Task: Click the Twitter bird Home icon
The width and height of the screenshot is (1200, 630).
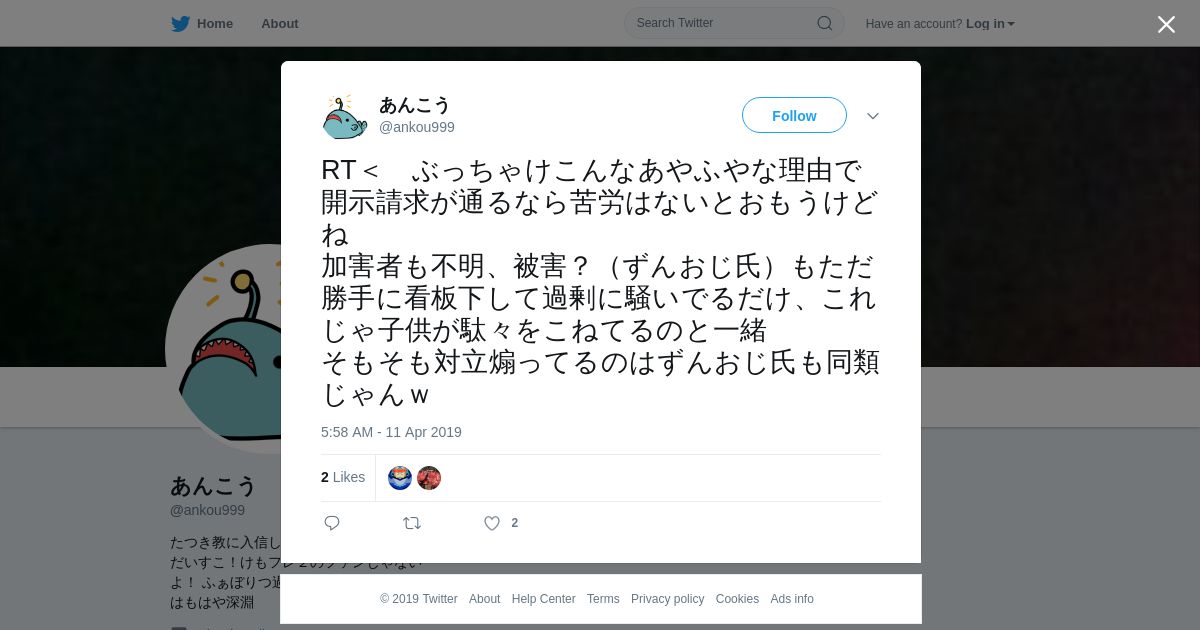Action: point(180,24)
